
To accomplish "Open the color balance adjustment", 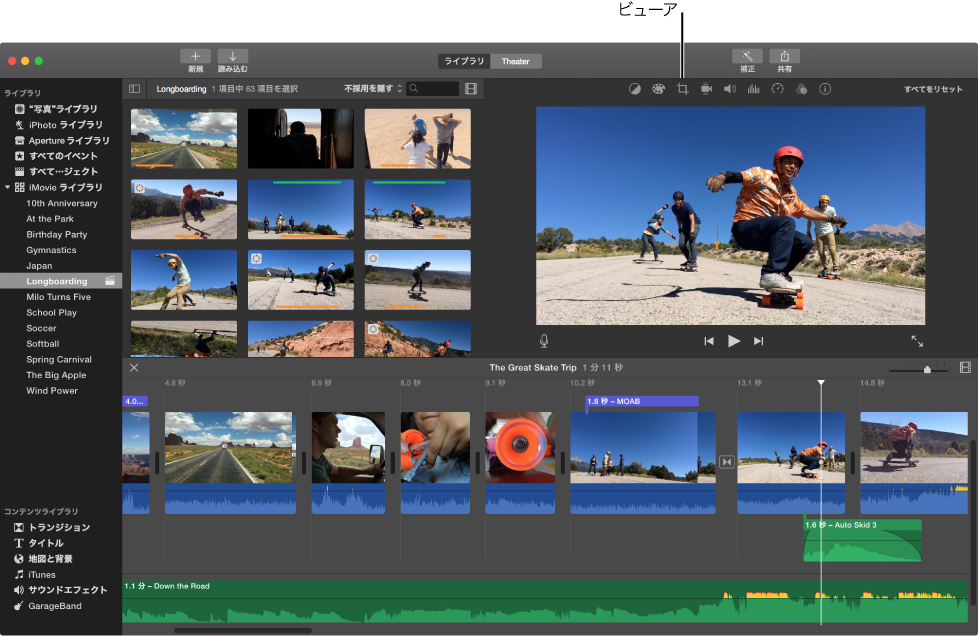I will click(634, 89).
